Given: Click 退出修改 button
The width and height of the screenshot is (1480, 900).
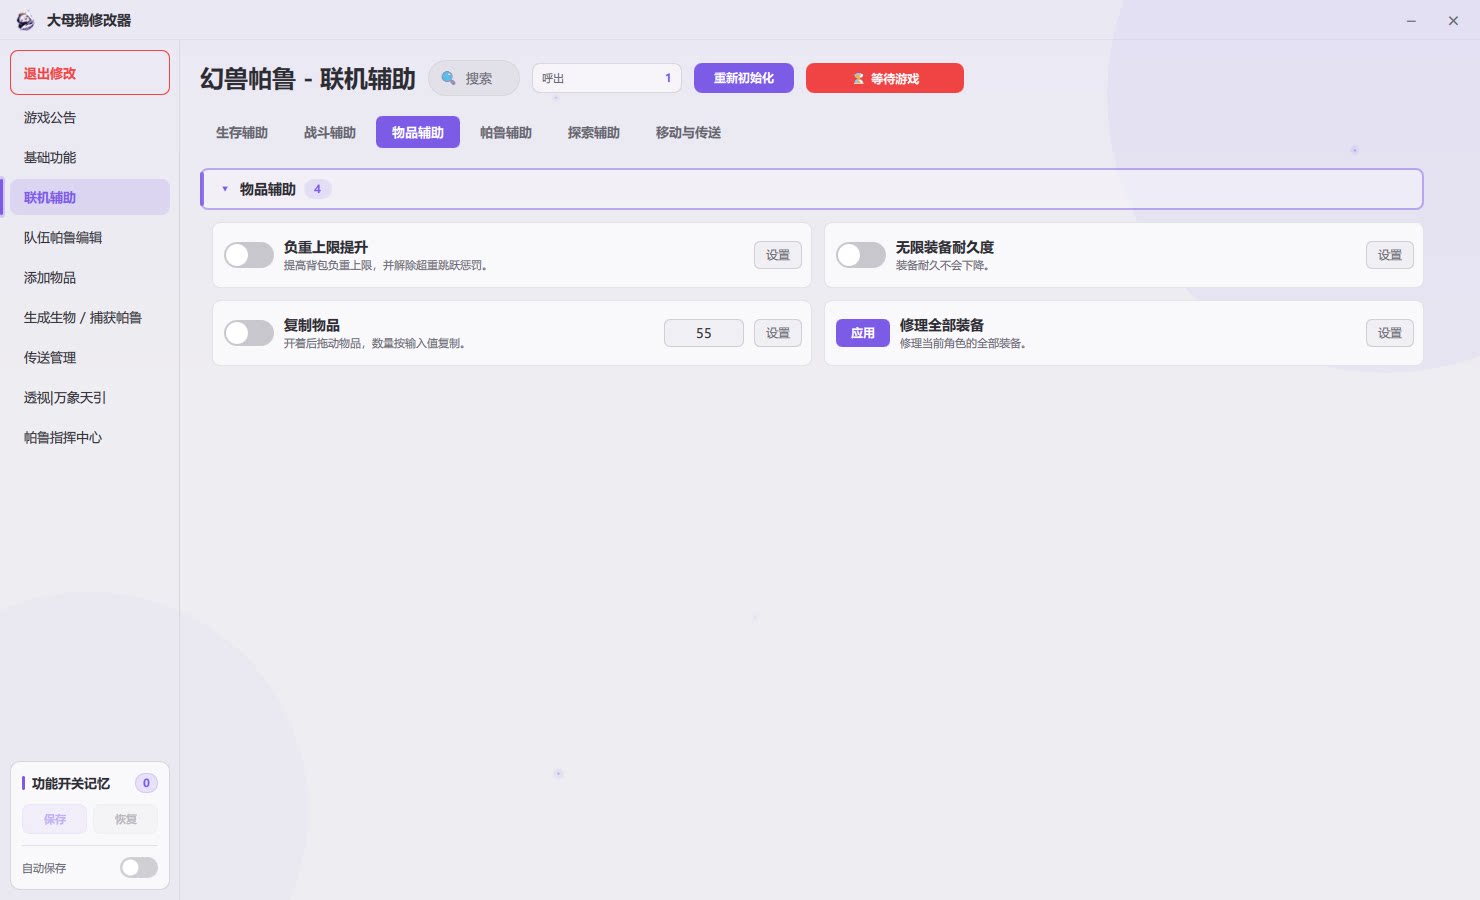Looking at the screenshot, I should click(x=90, y=73).
